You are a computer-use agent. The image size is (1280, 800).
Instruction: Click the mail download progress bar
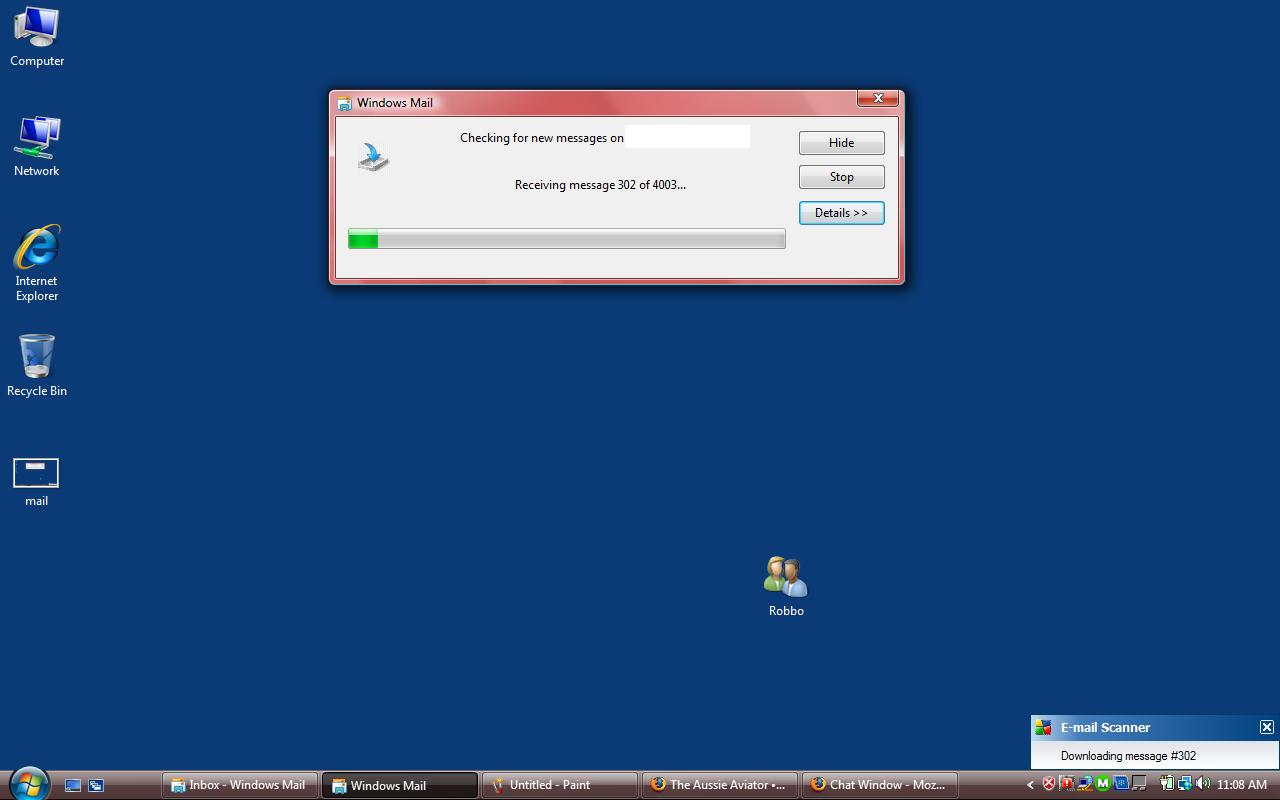[566, 239]
